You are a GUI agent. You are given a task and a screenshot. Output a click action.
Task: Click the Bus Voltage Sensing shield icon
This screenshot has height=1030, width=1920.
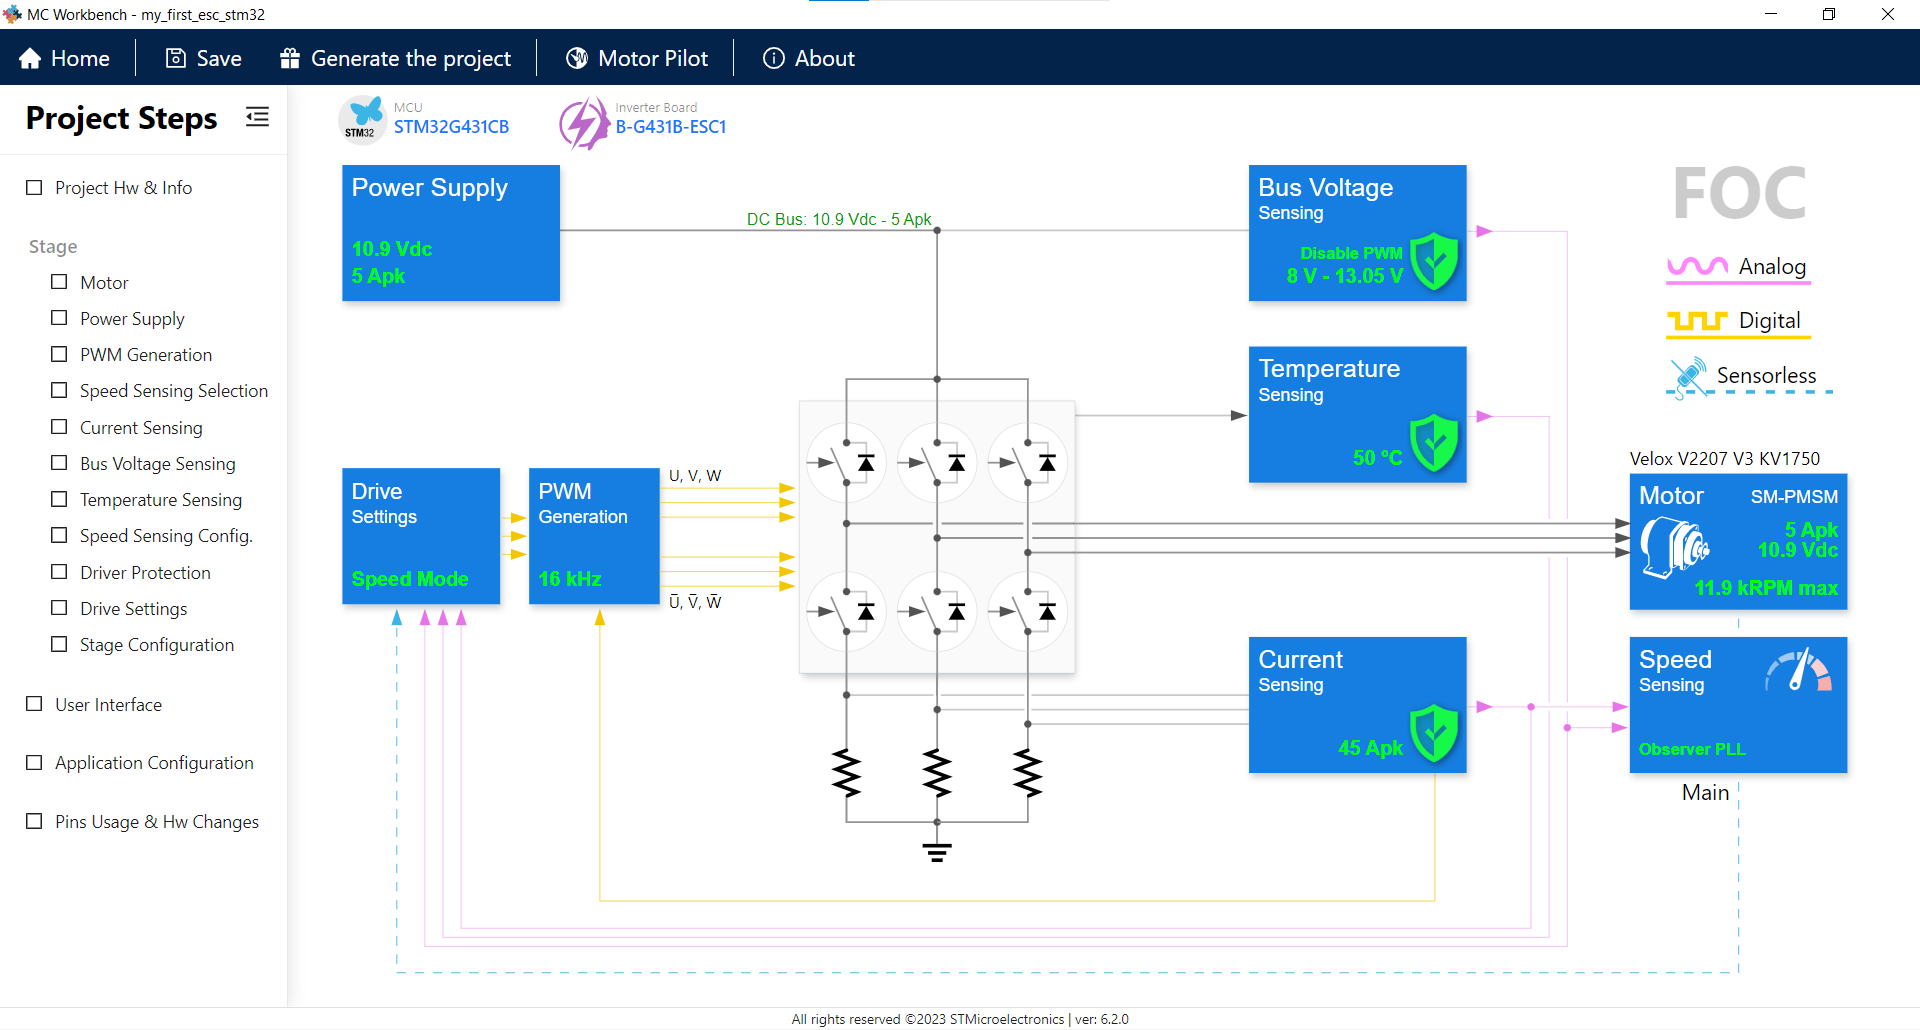pyautogui.click(x=1434, y=261)
